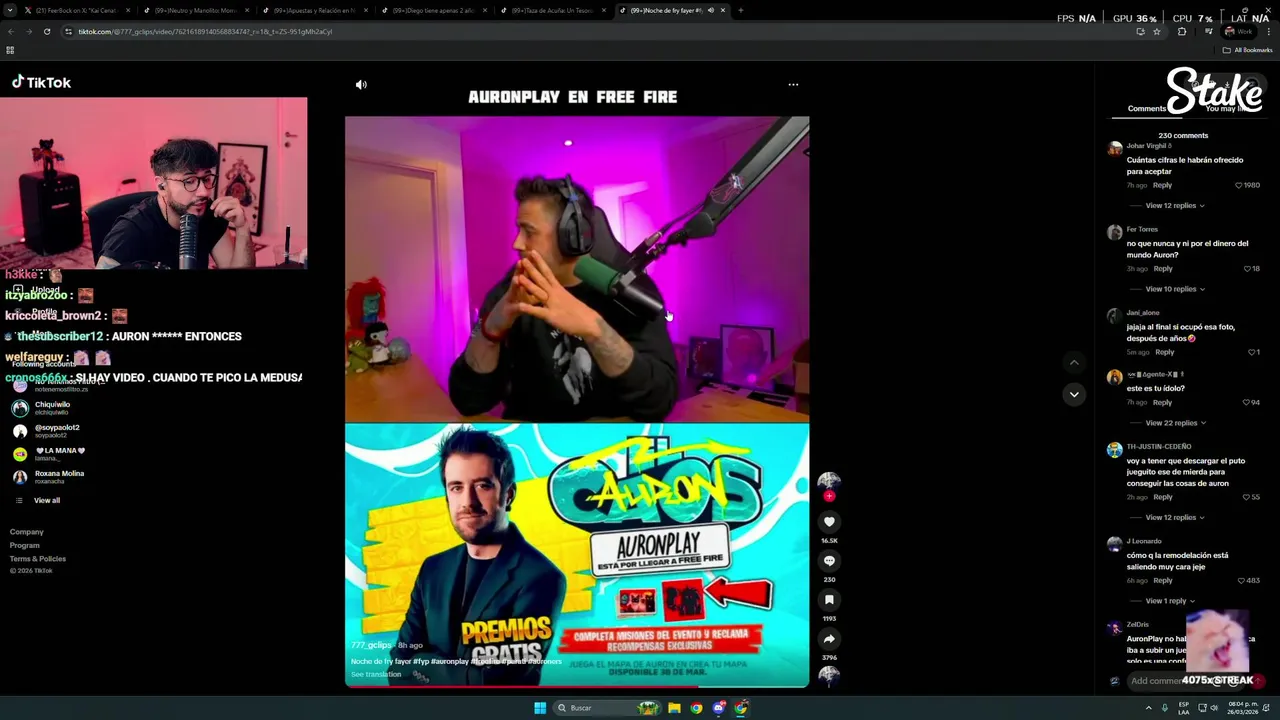1280x720 pixels.
Task: Open the music disc thumbnail
Action: pyautogui.click(x=829, y=675)
